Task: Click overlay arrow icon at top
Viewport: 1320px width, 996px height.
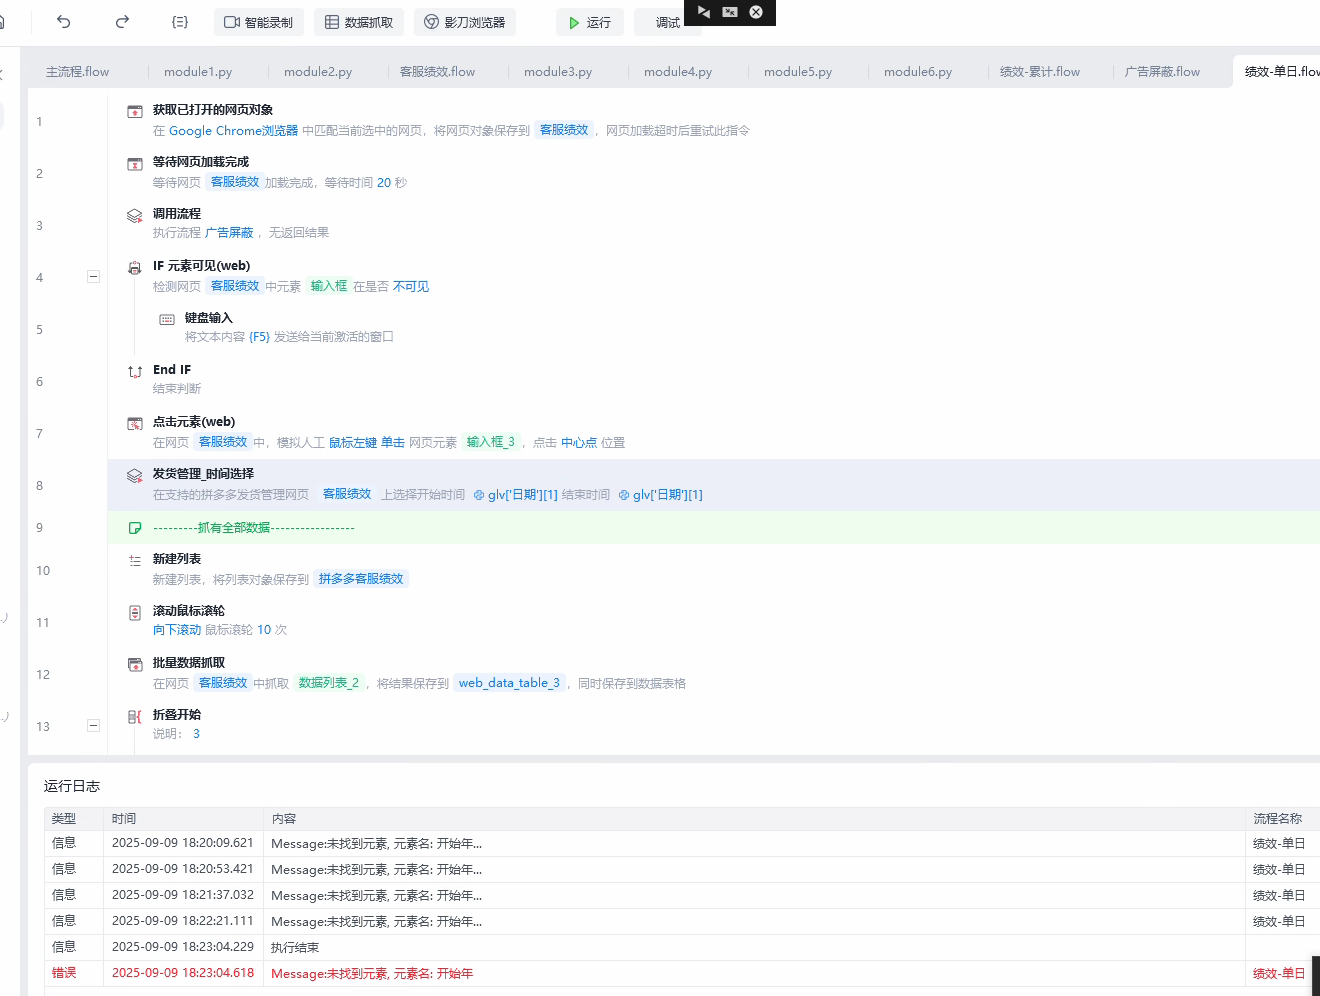Action: coord(704,12)
